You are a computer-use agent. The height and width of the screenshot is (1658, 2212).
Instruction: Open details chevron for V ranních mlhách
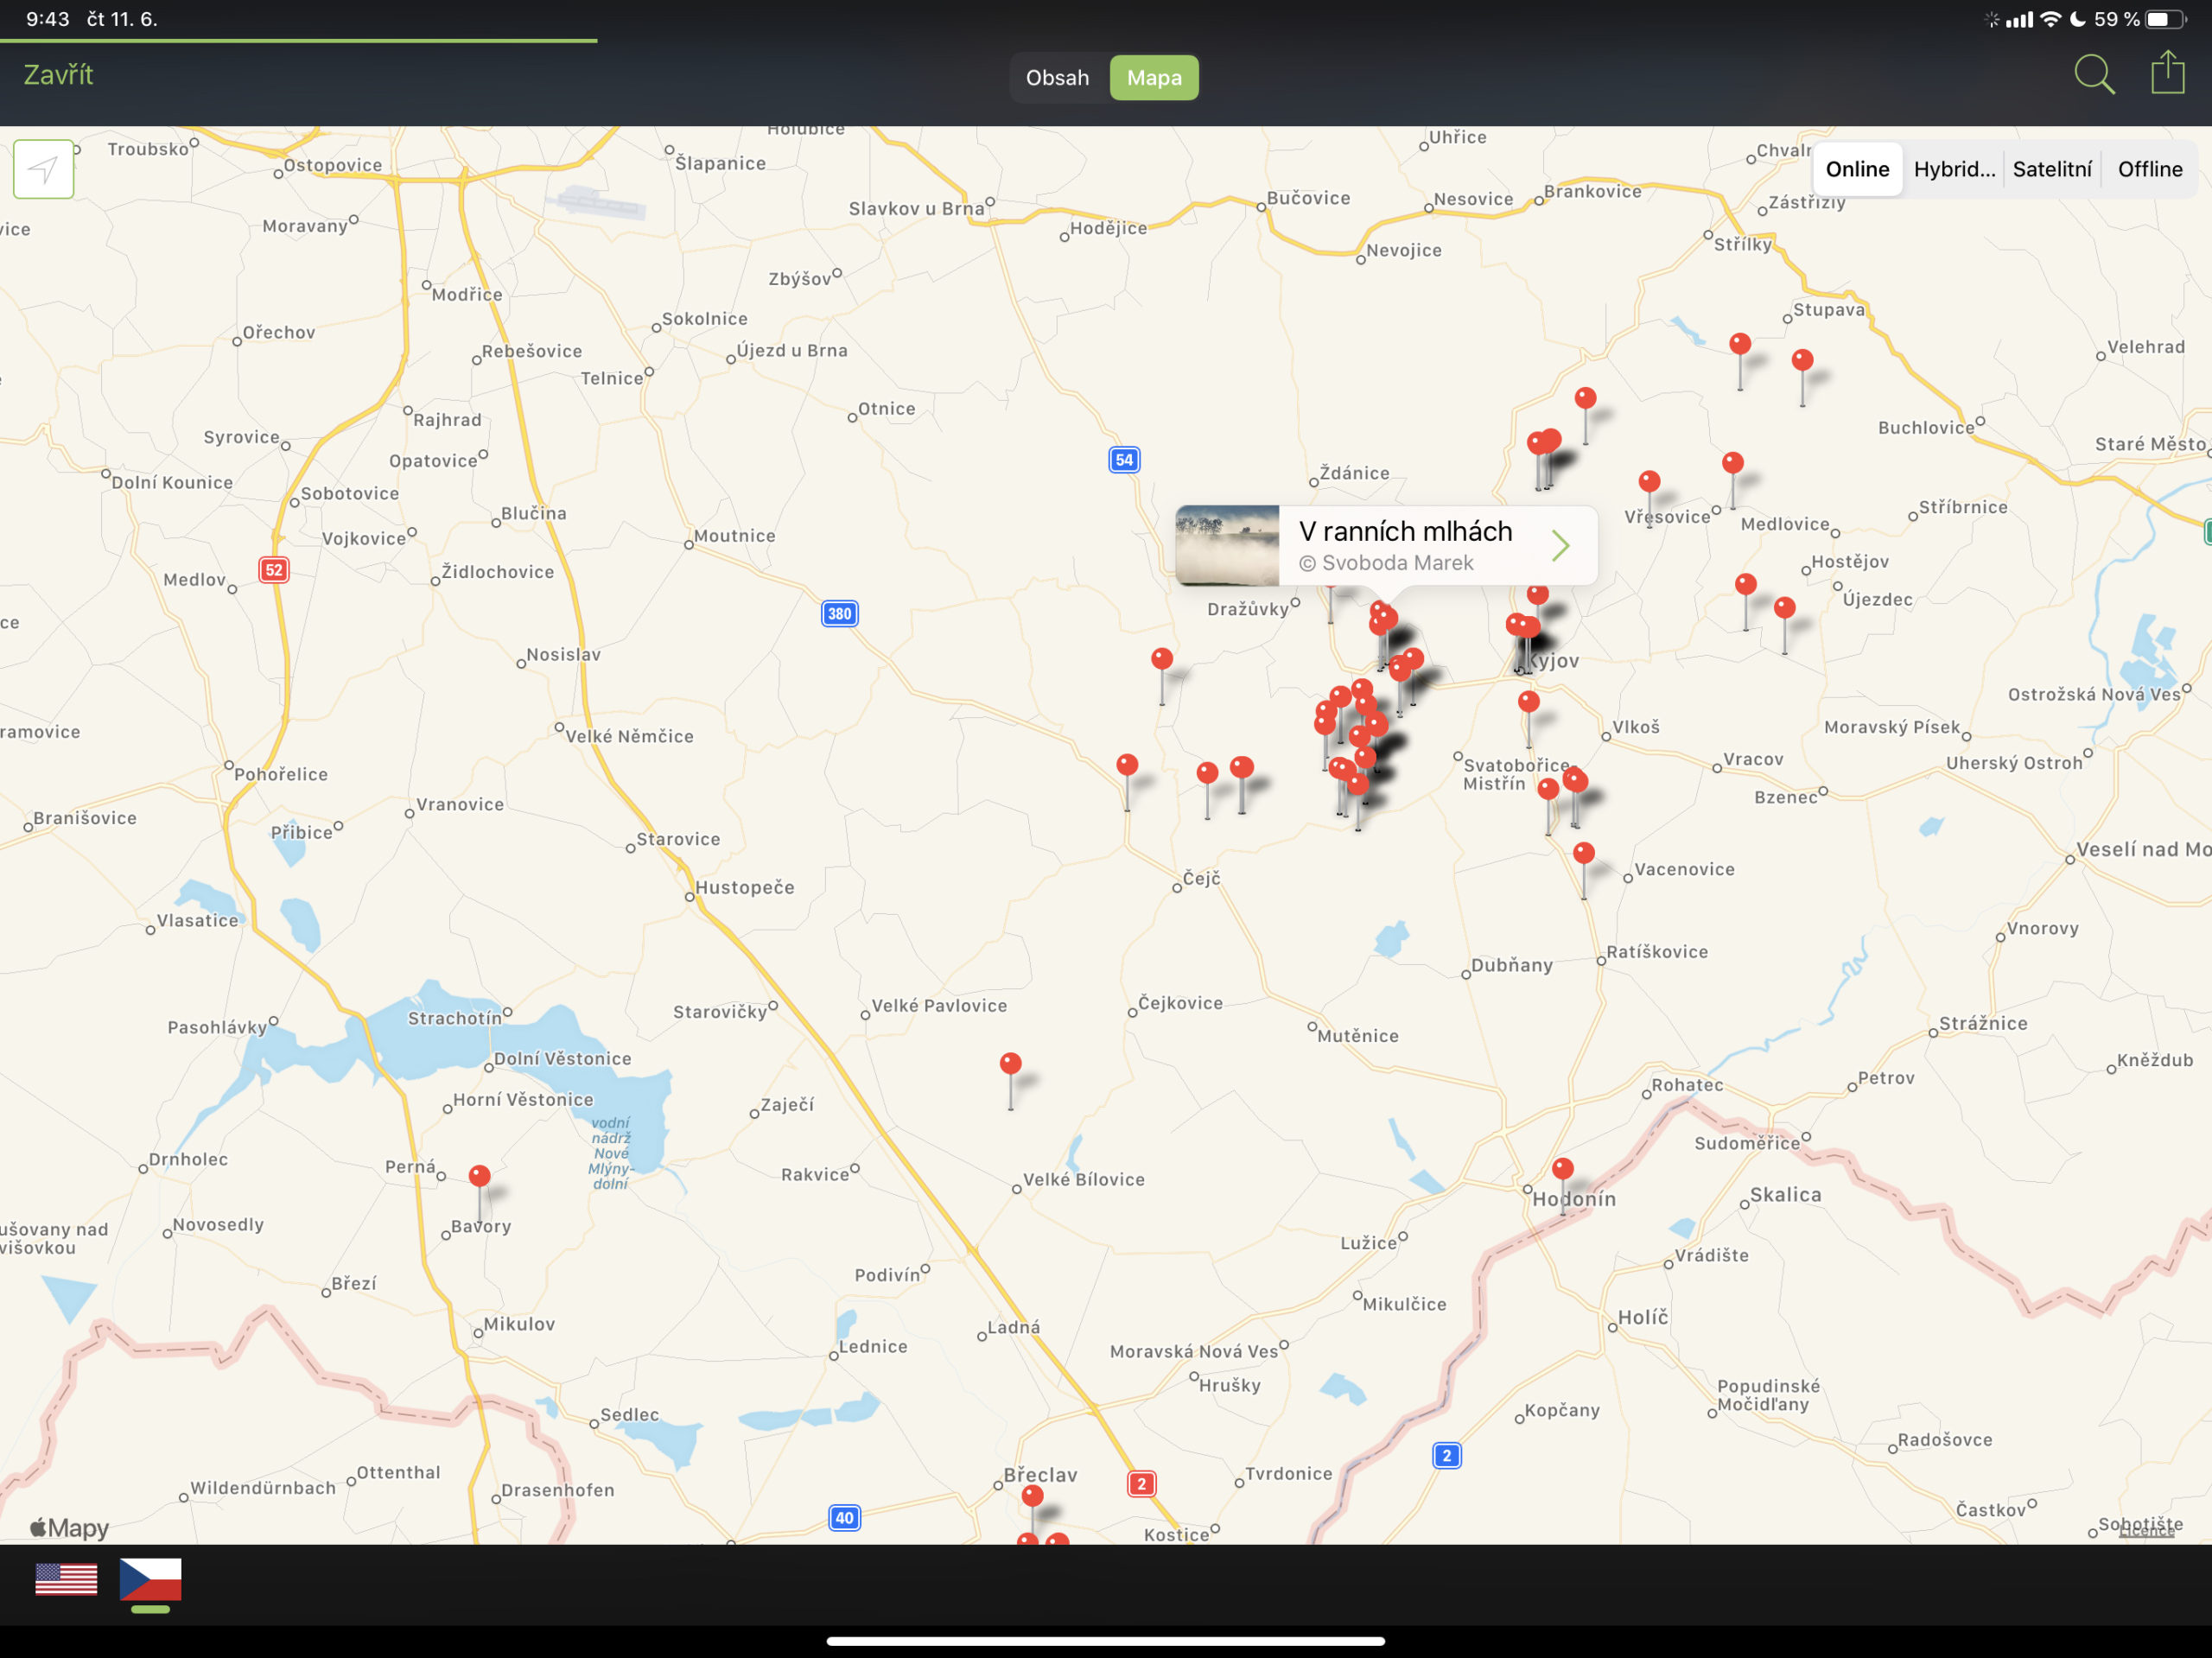(x=1560, y=545)
